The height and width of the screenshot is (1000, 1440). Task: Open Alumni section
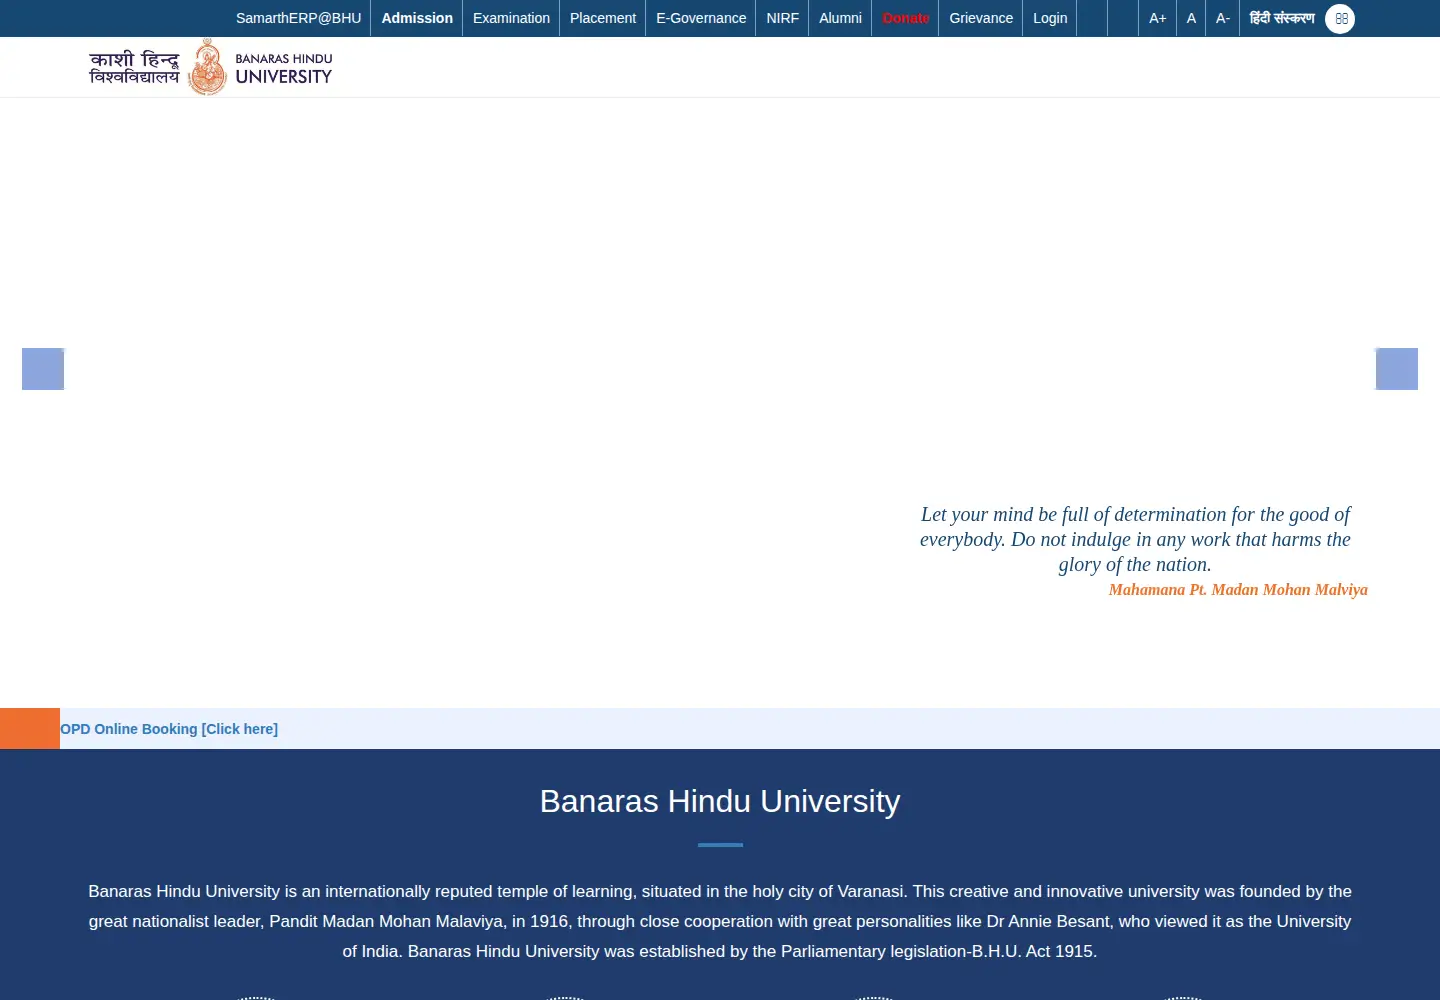coord(840,18)
